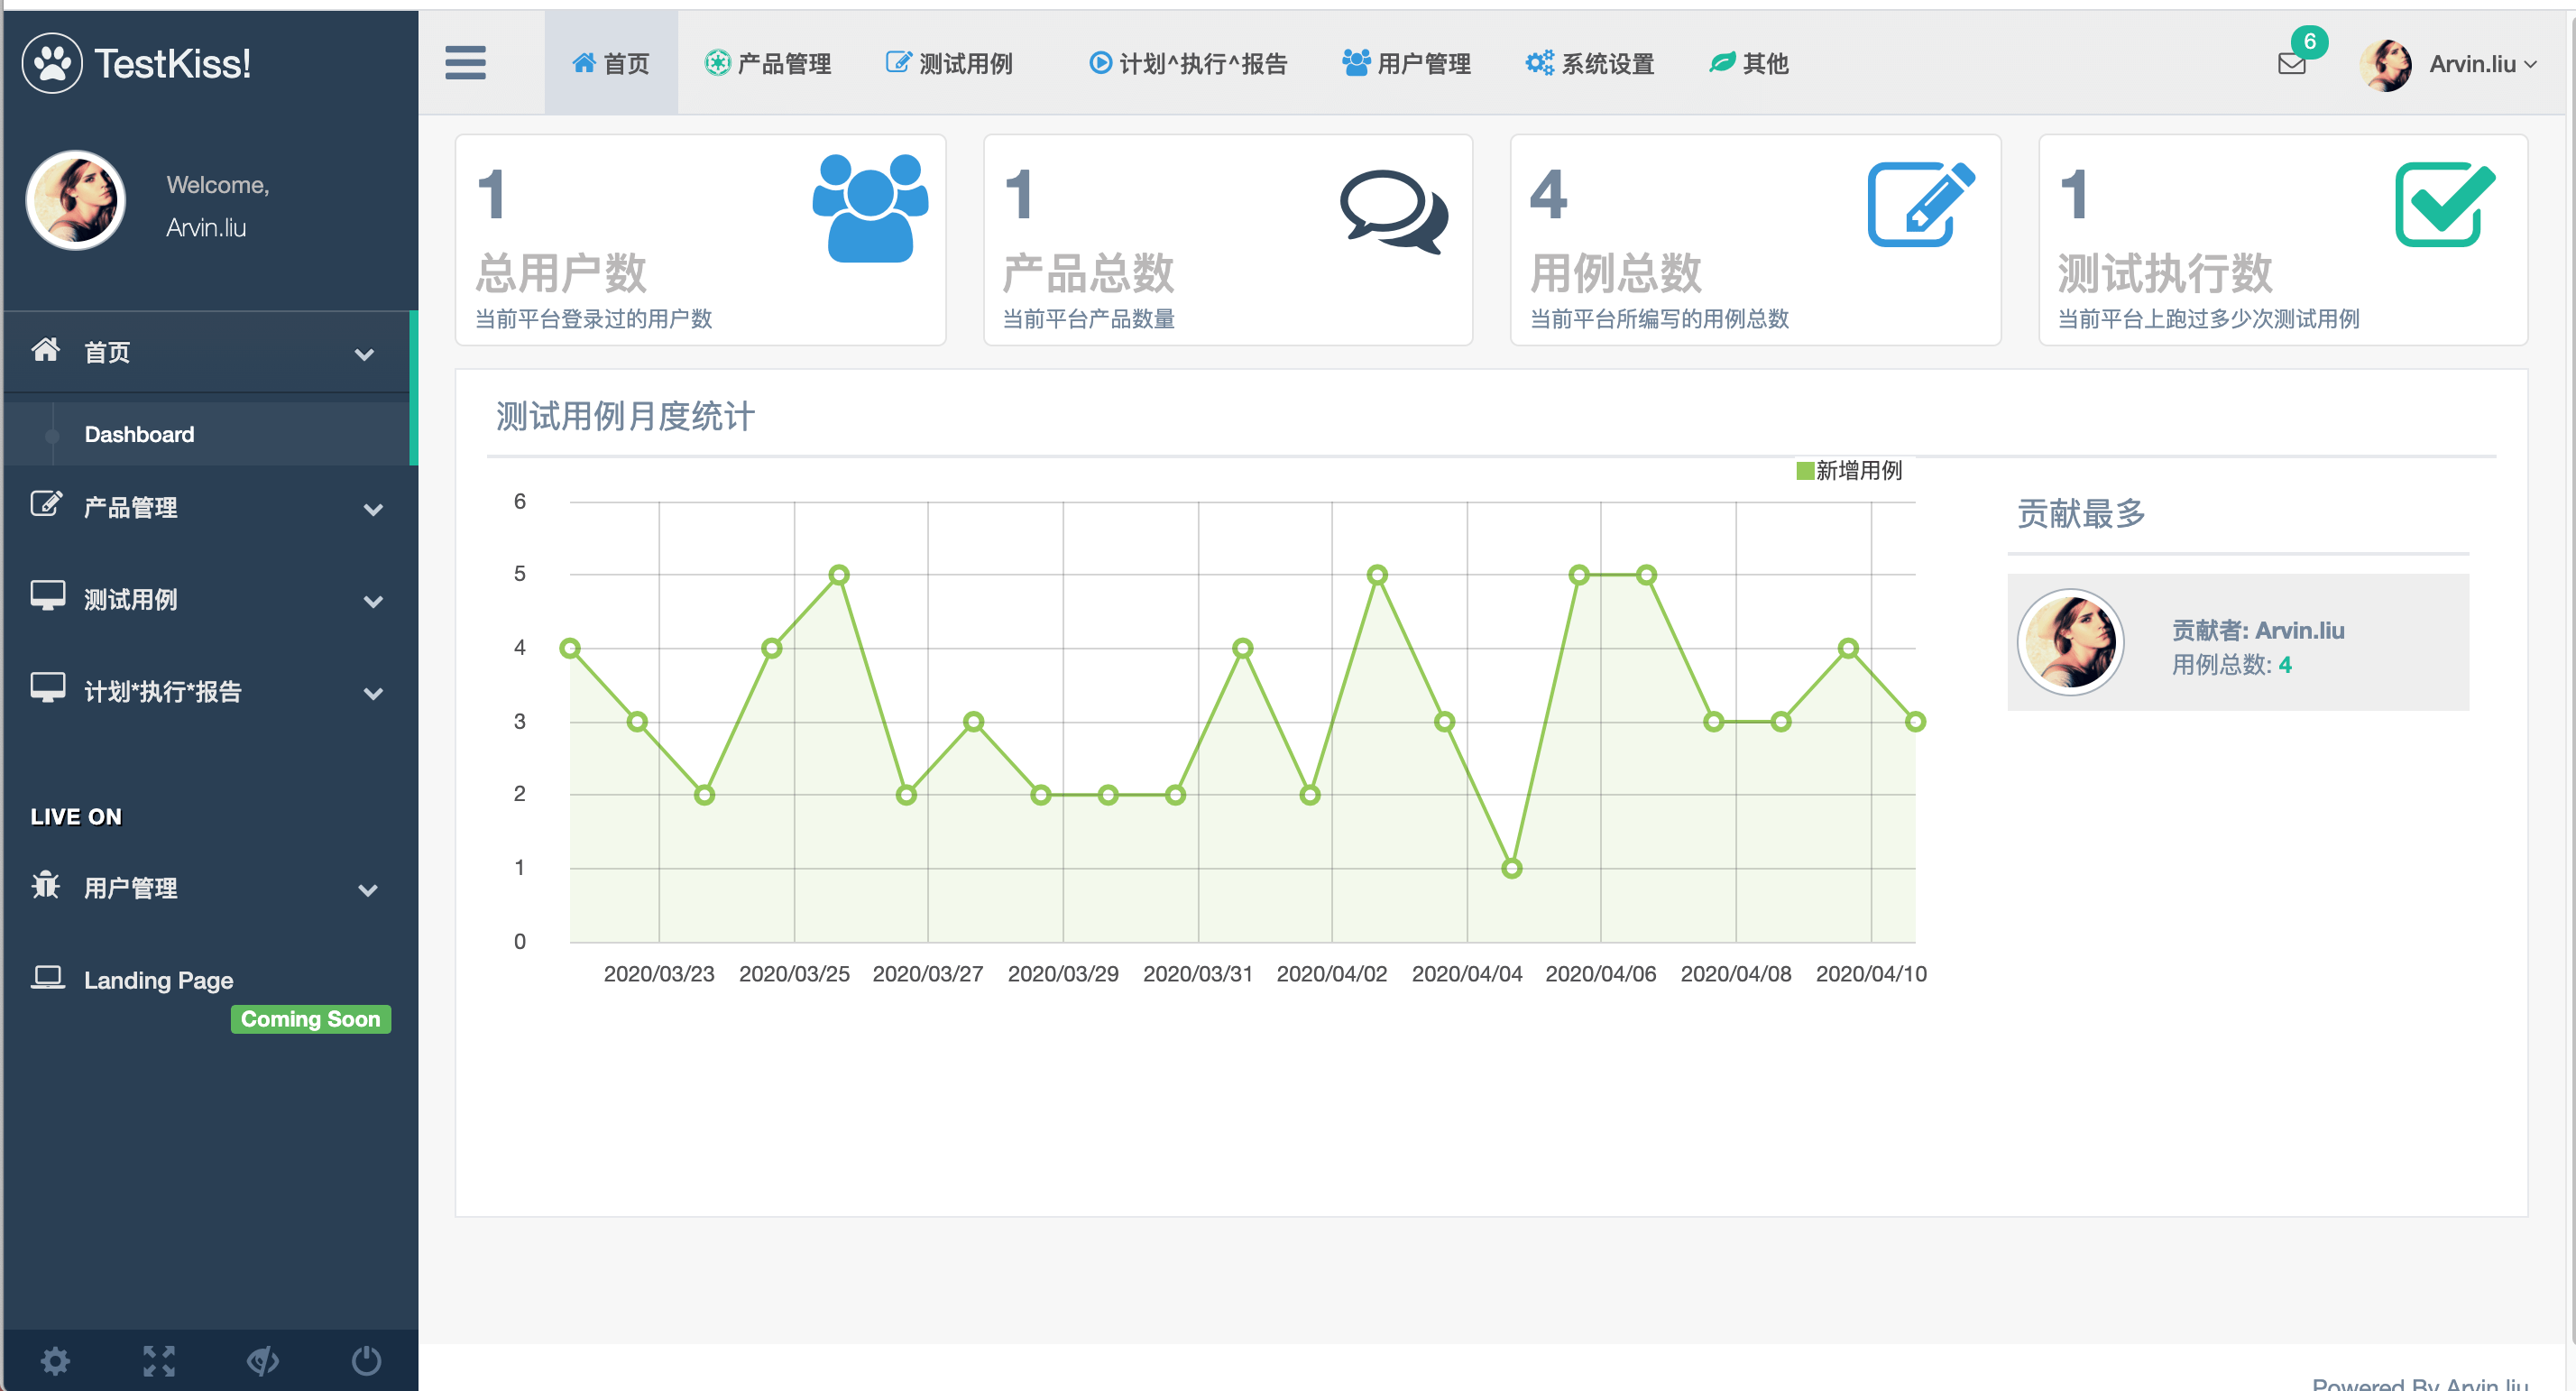This screenshot has width=2576, height=1391.
Task: Click the monitor icon beside sidebar 测试用例
Action: [x=47, y=596]
